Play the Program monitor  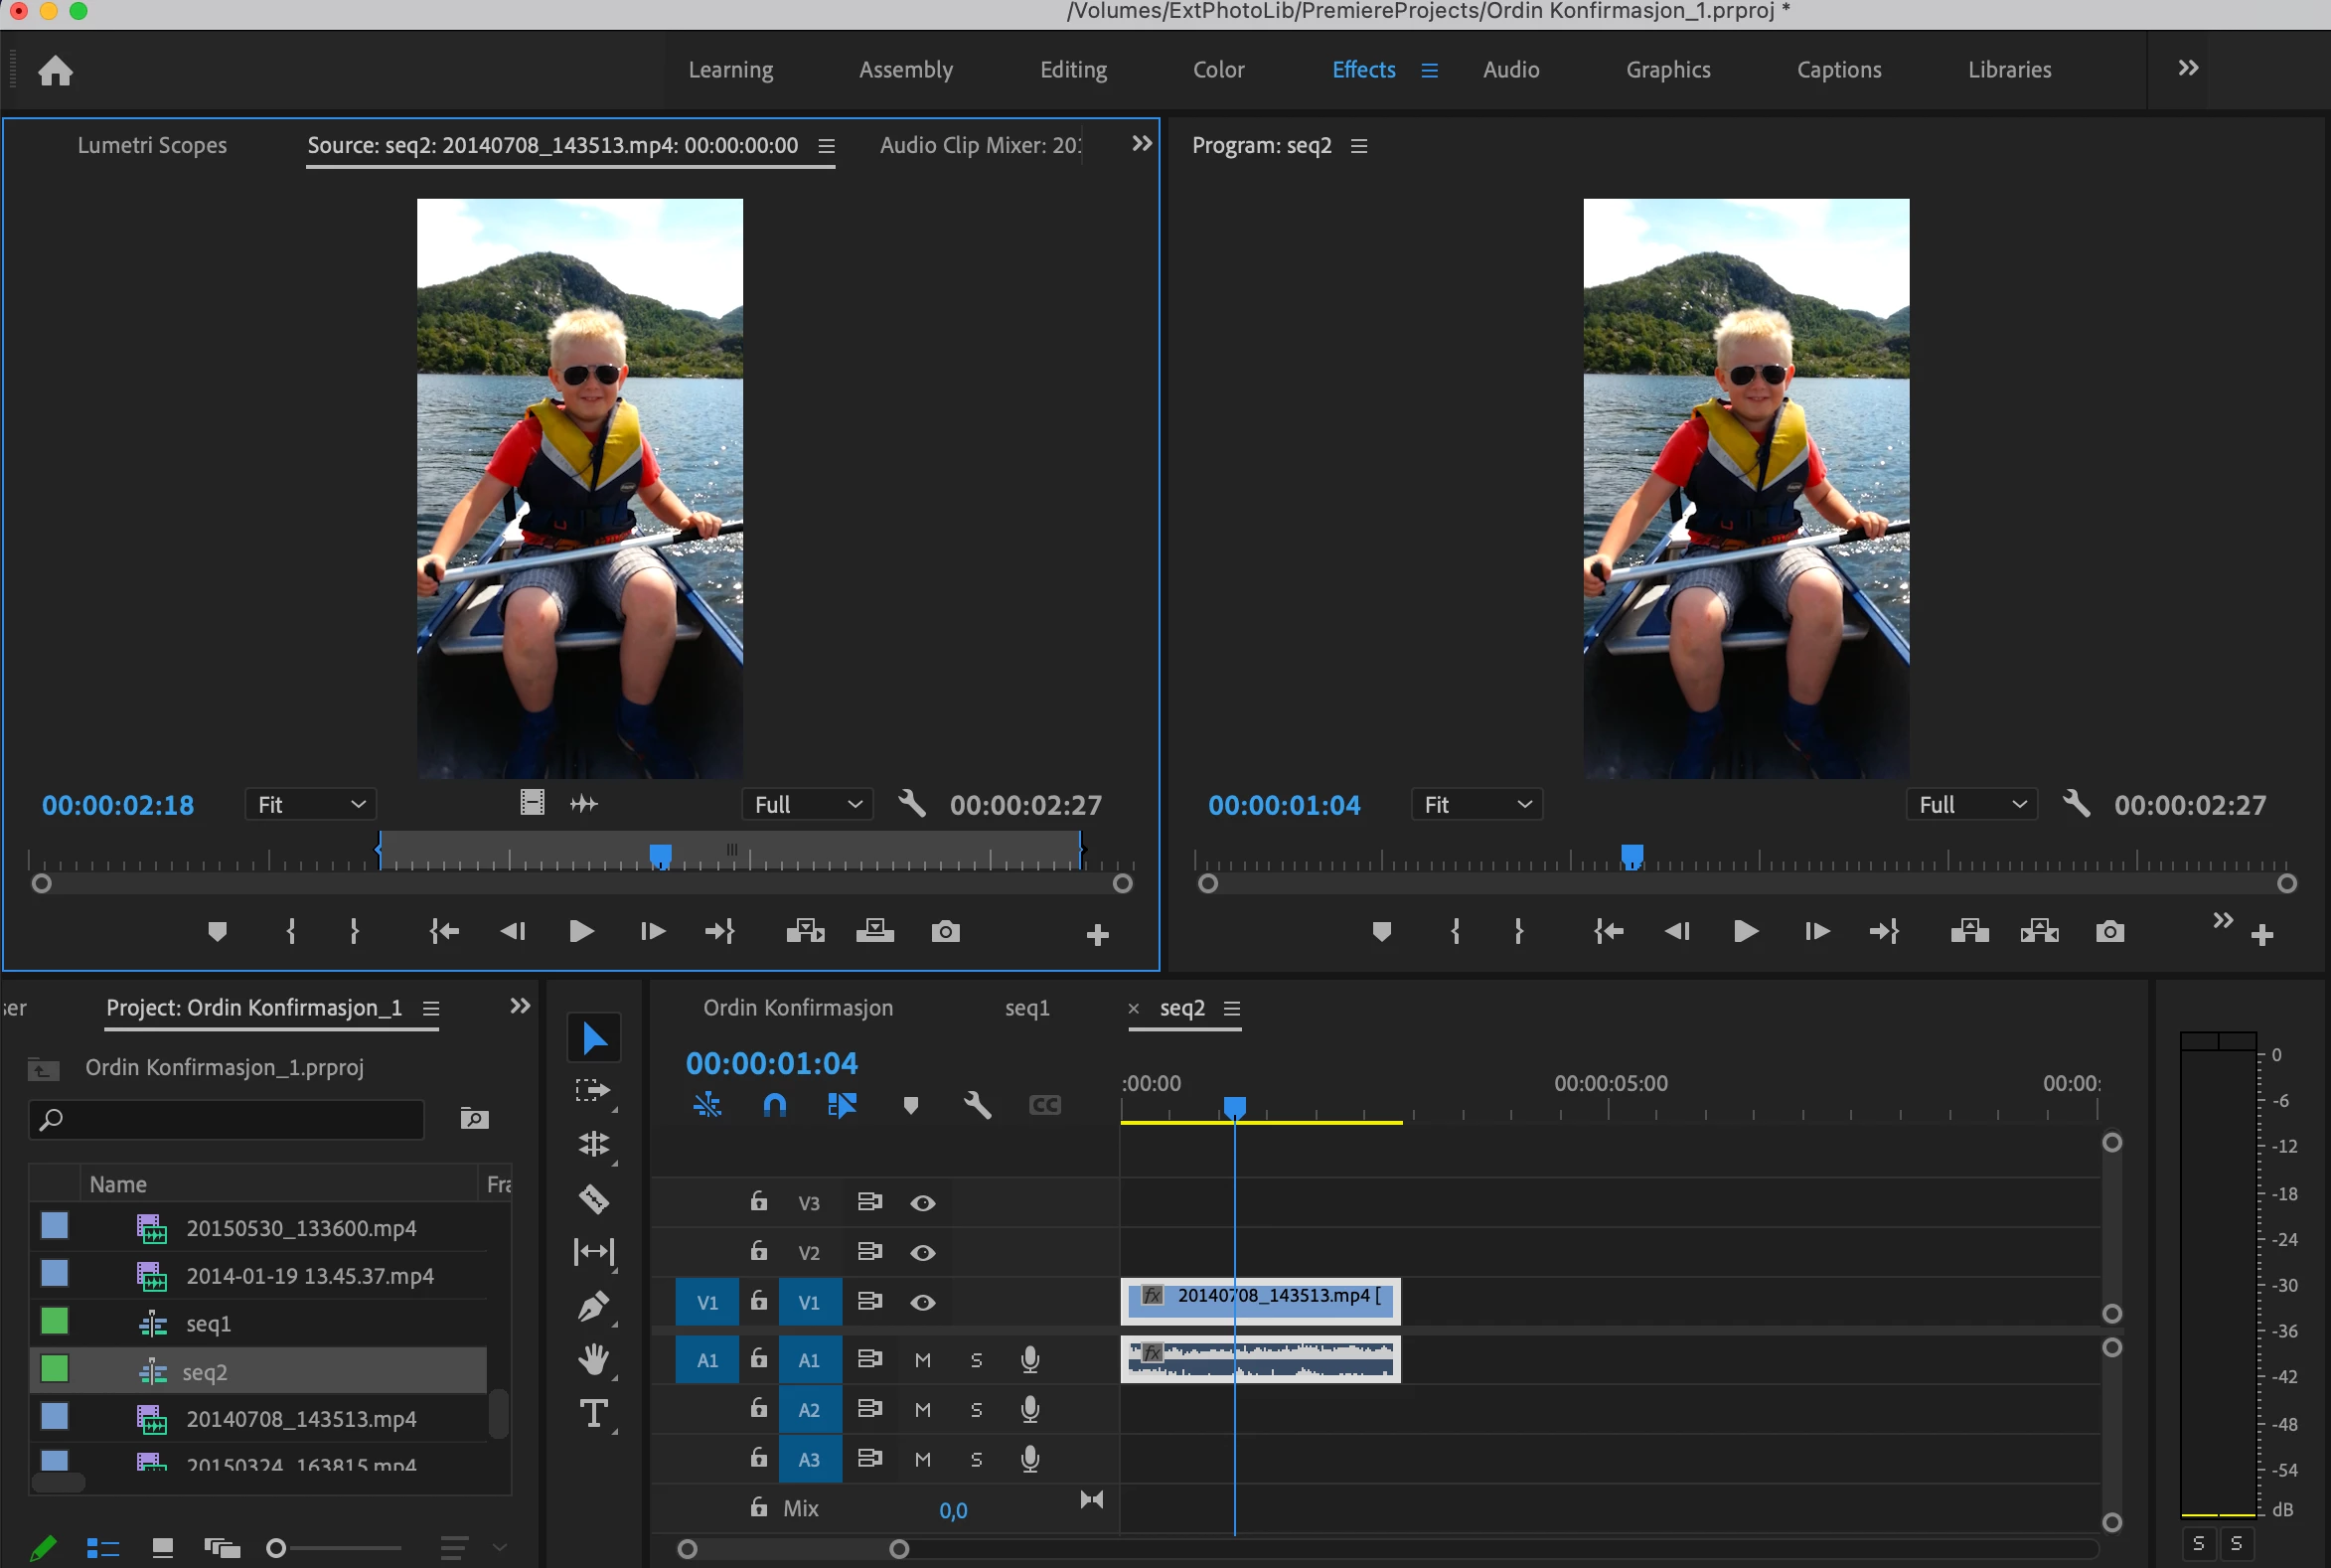coord(1745,932)
